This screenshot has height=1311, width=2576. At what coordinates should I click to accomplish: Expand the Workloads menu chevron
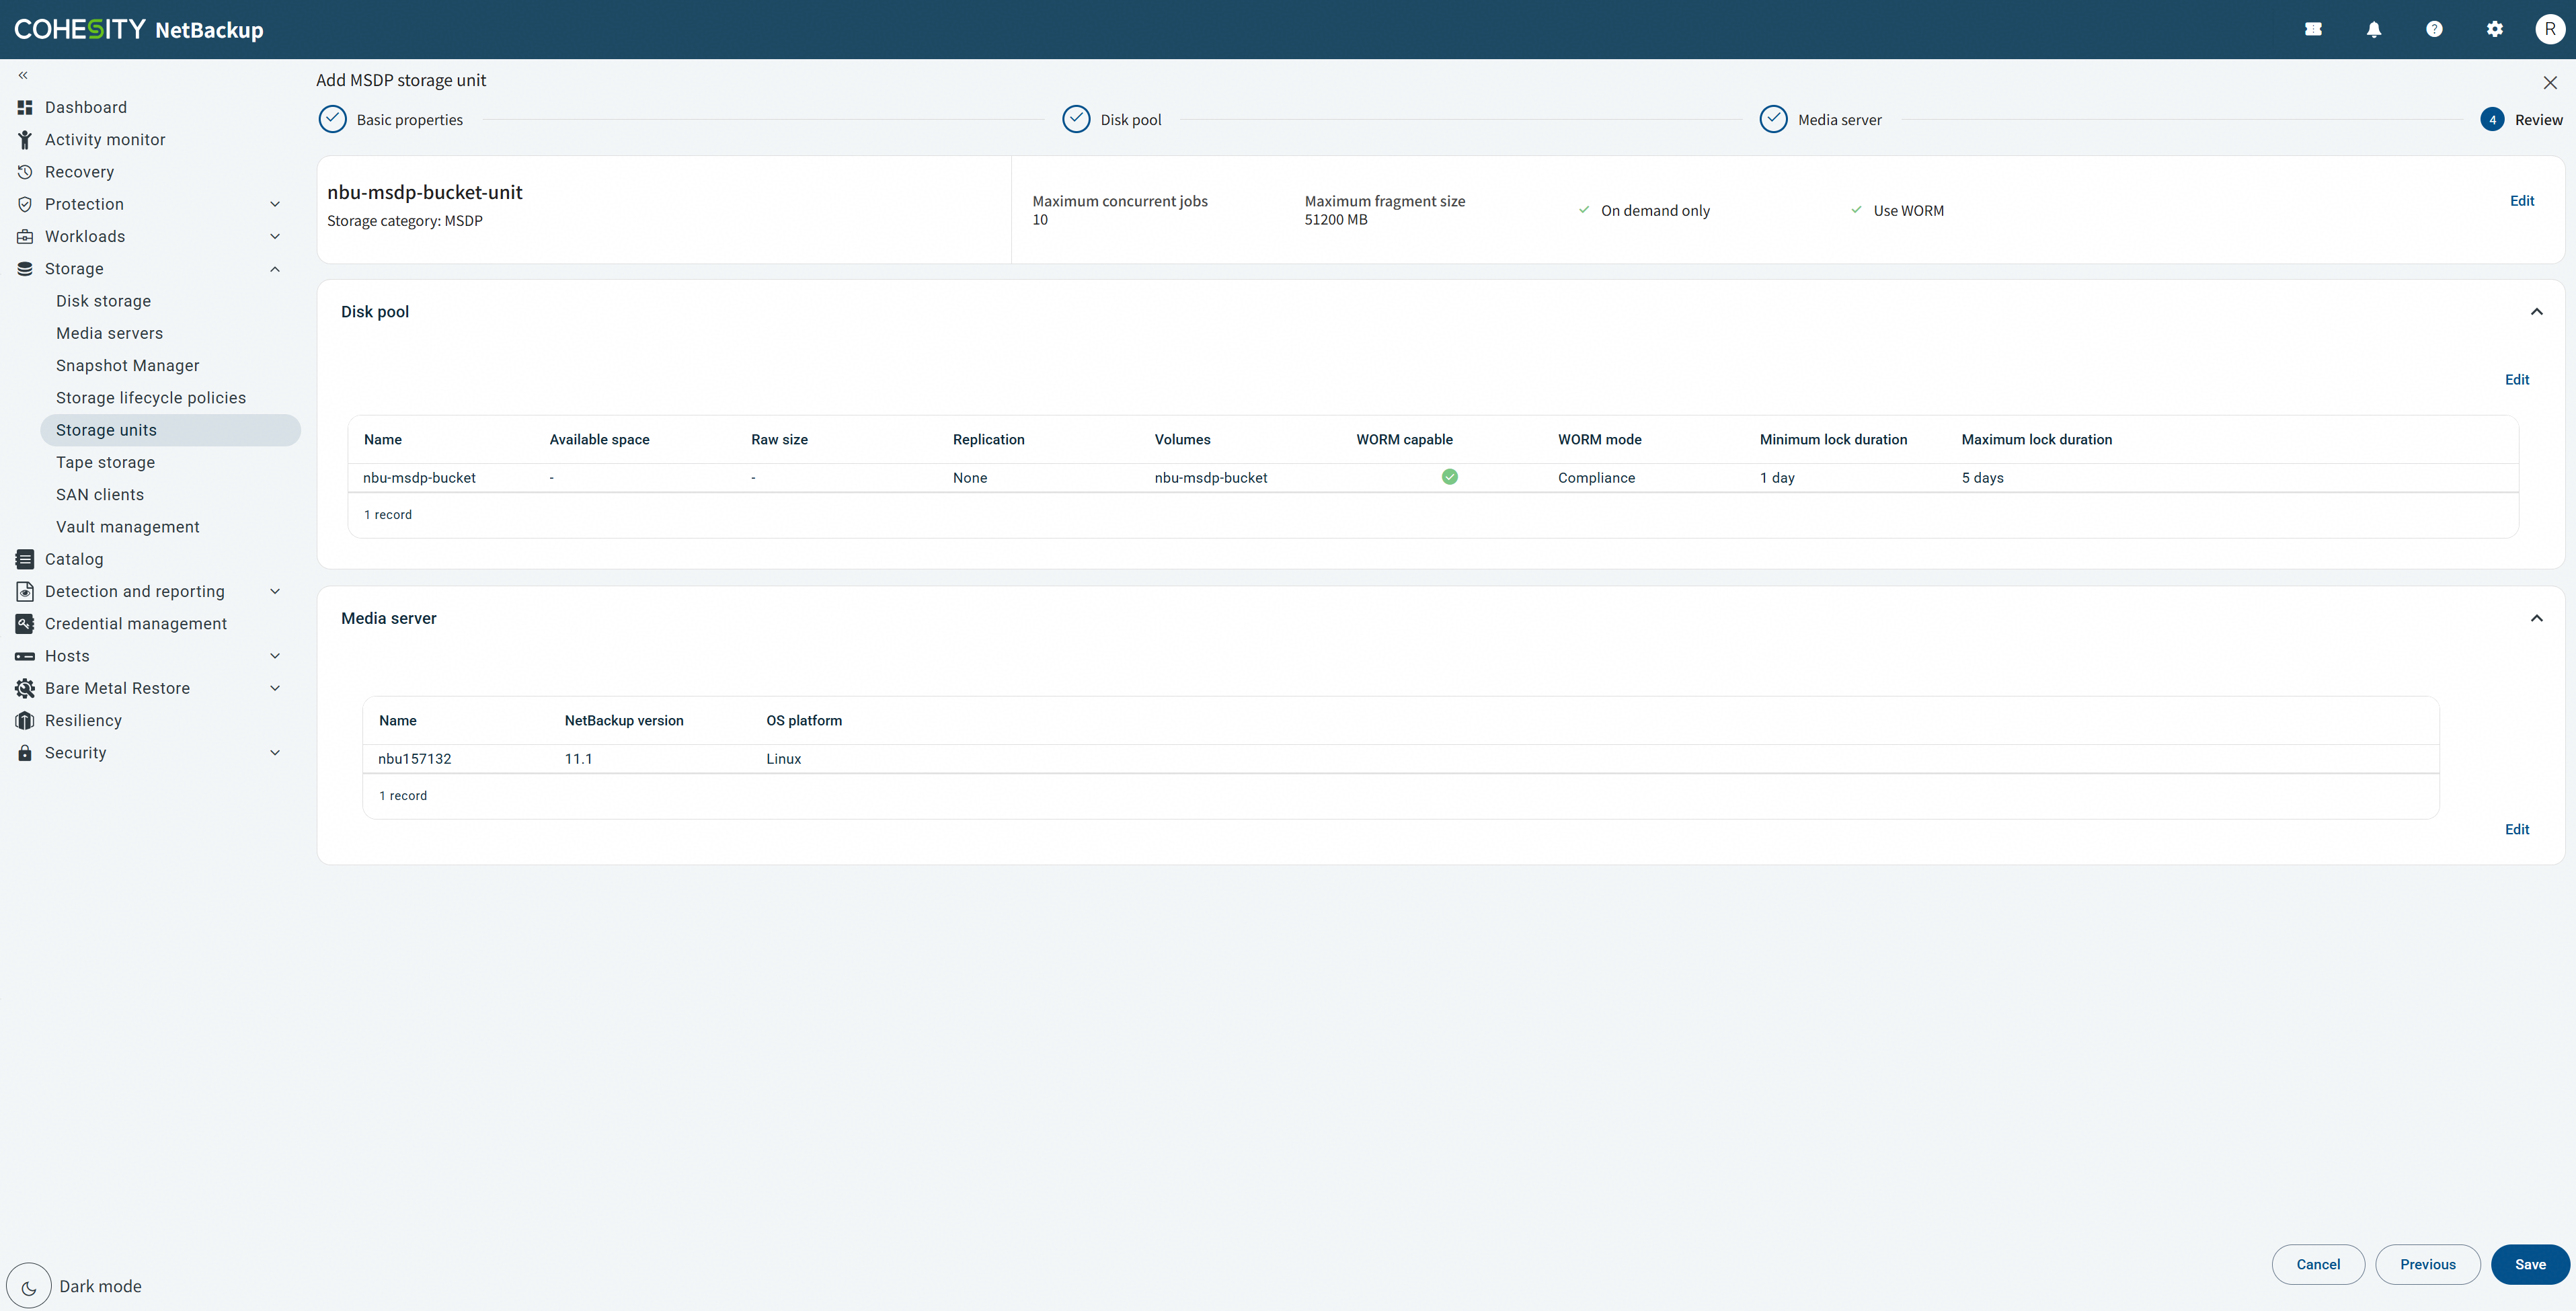(x=275, y=237)
